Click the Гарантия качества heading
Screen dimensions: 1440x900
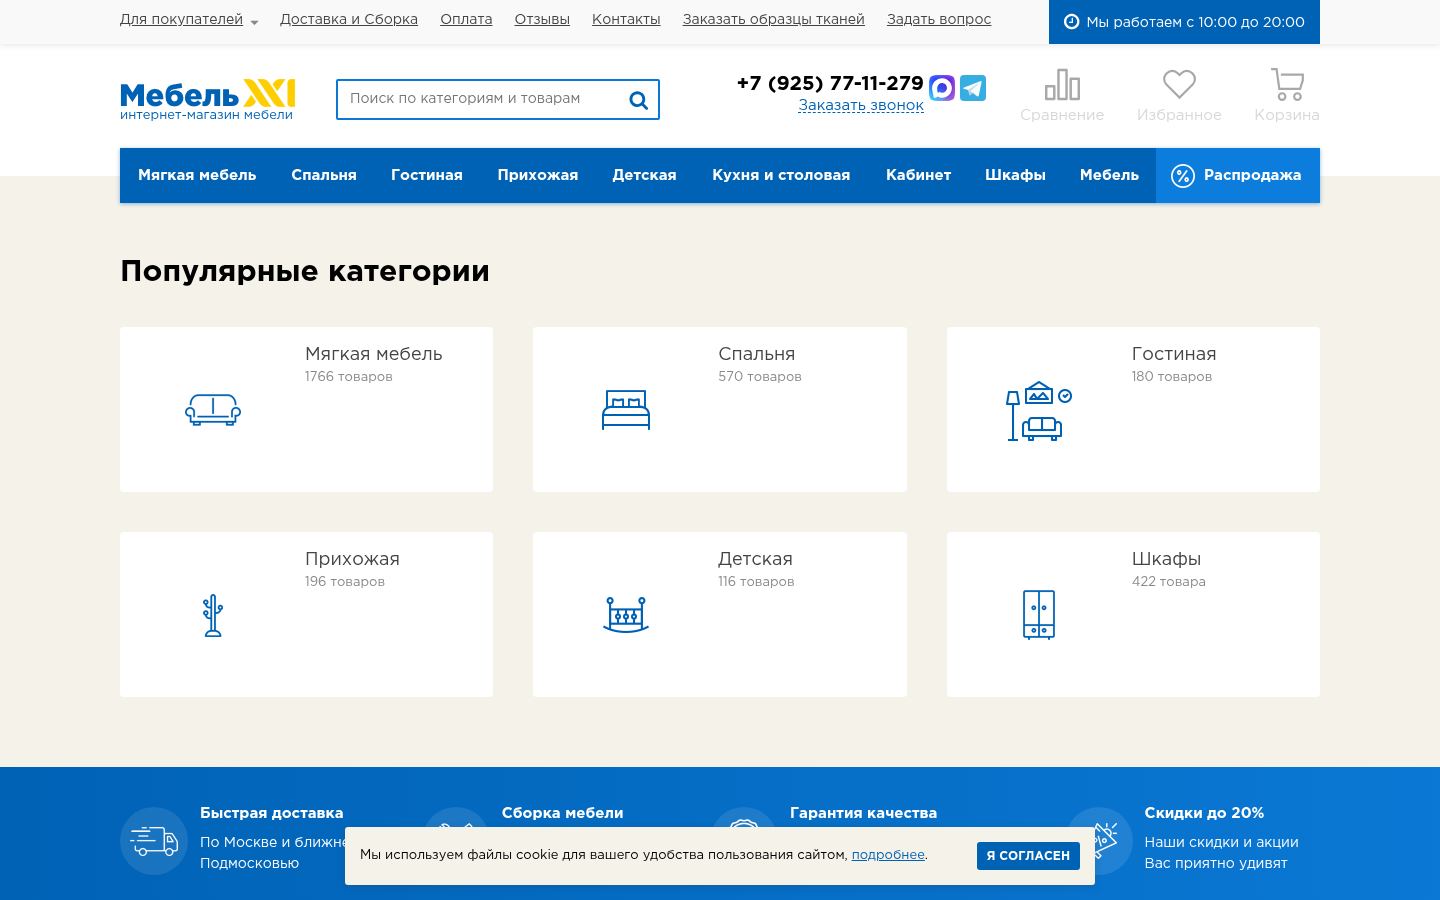pyautogui.click(x=863, y=813)
